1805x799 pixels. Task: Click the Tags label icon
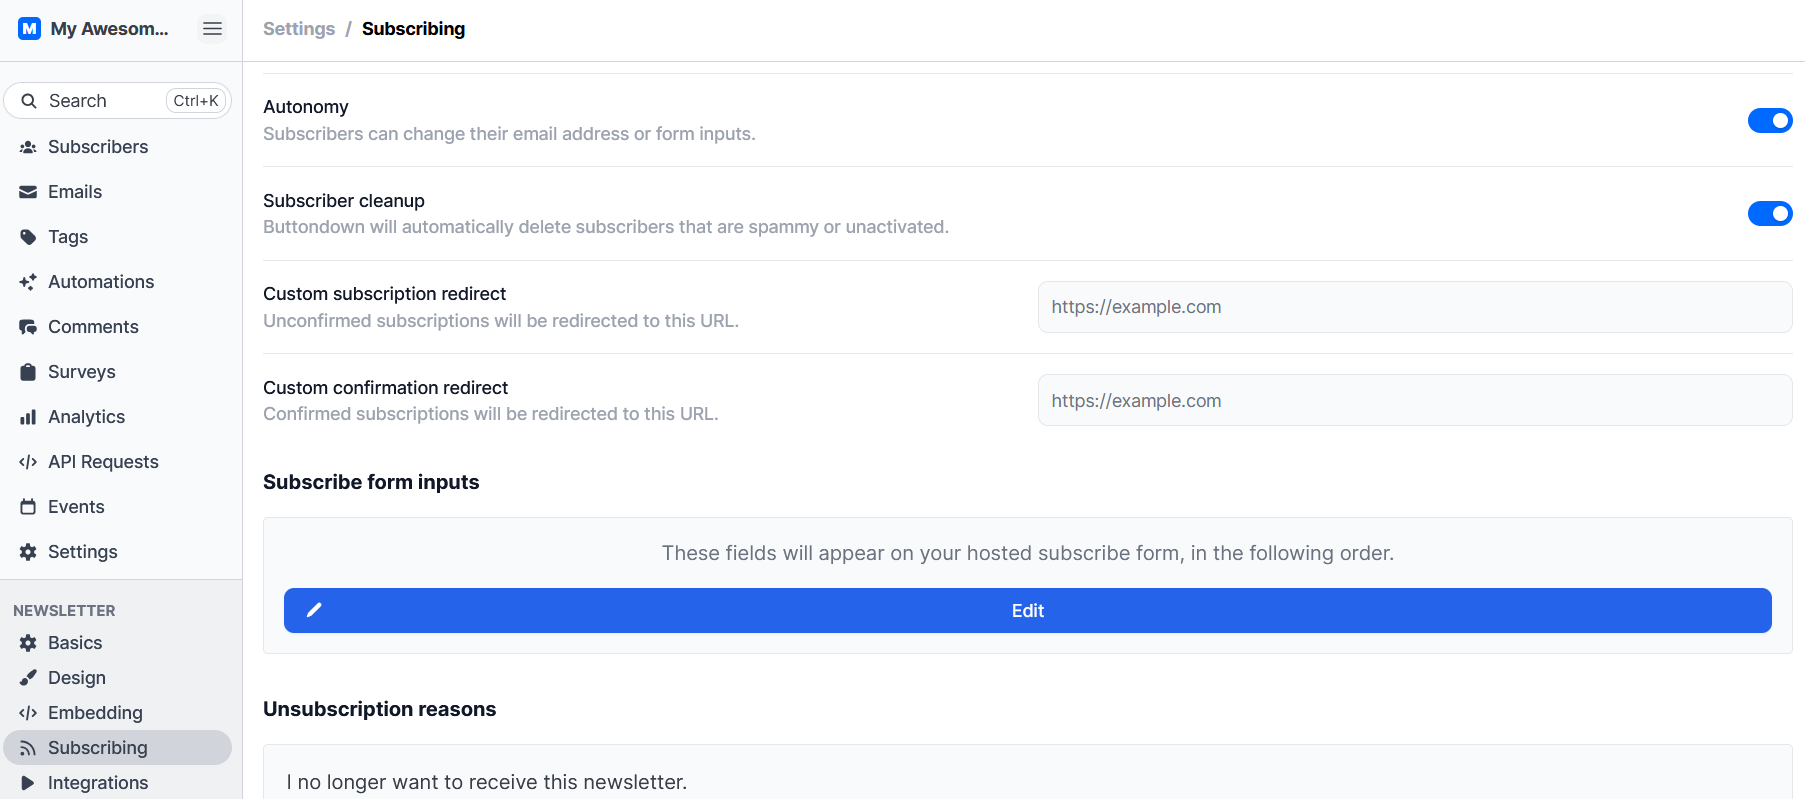click(28, 237)
